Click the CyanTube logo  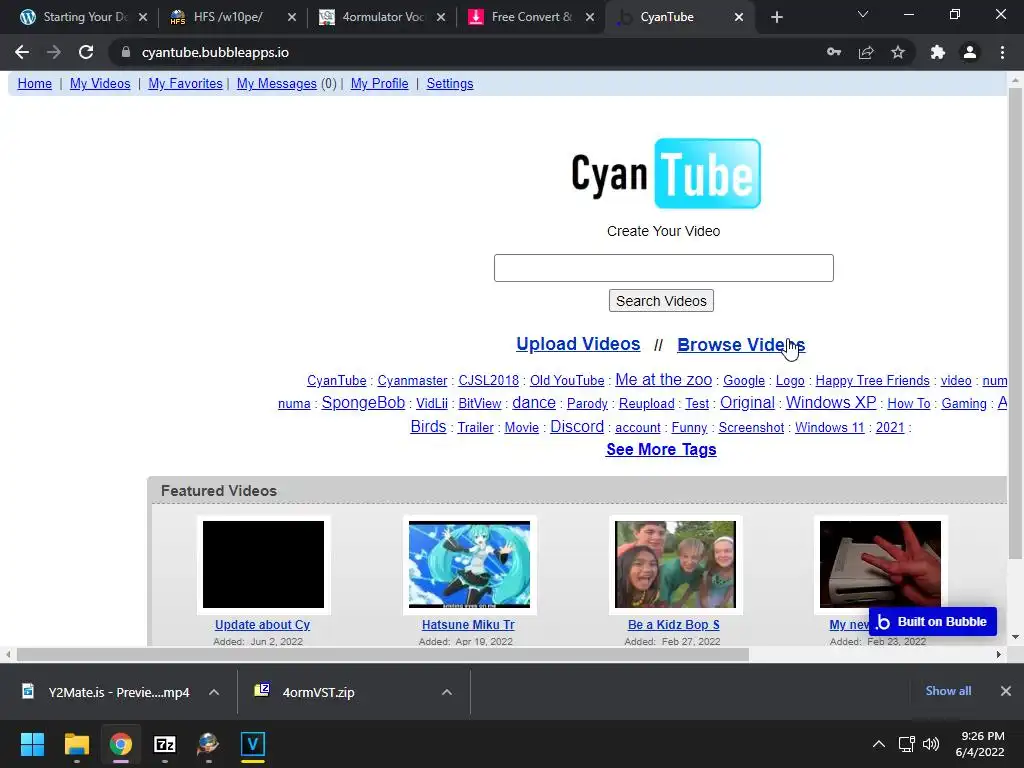click(665, 174)
